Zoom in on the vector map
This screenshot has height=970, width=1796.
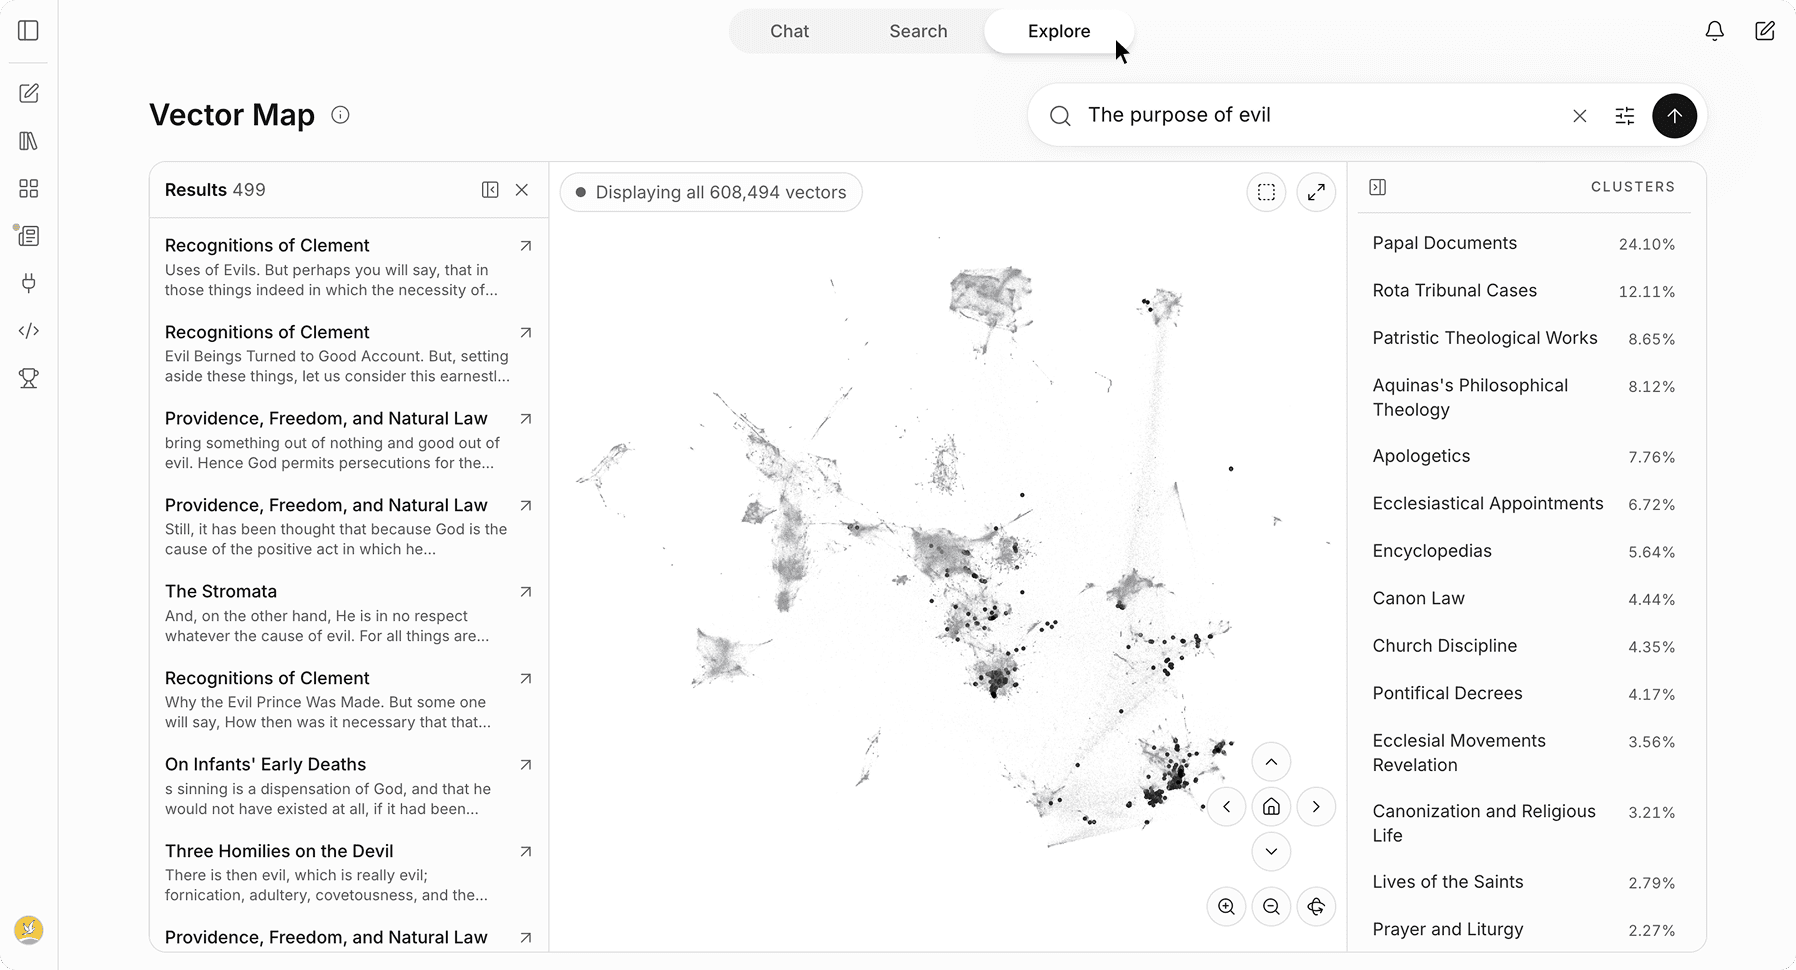point(1226,907)
